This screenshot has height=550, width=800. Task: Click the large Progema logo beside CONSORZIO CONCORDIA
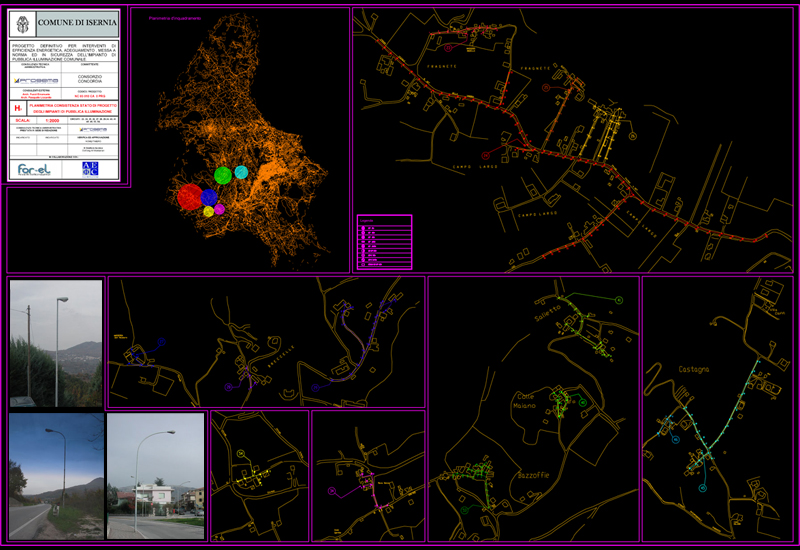coord(36,81)
